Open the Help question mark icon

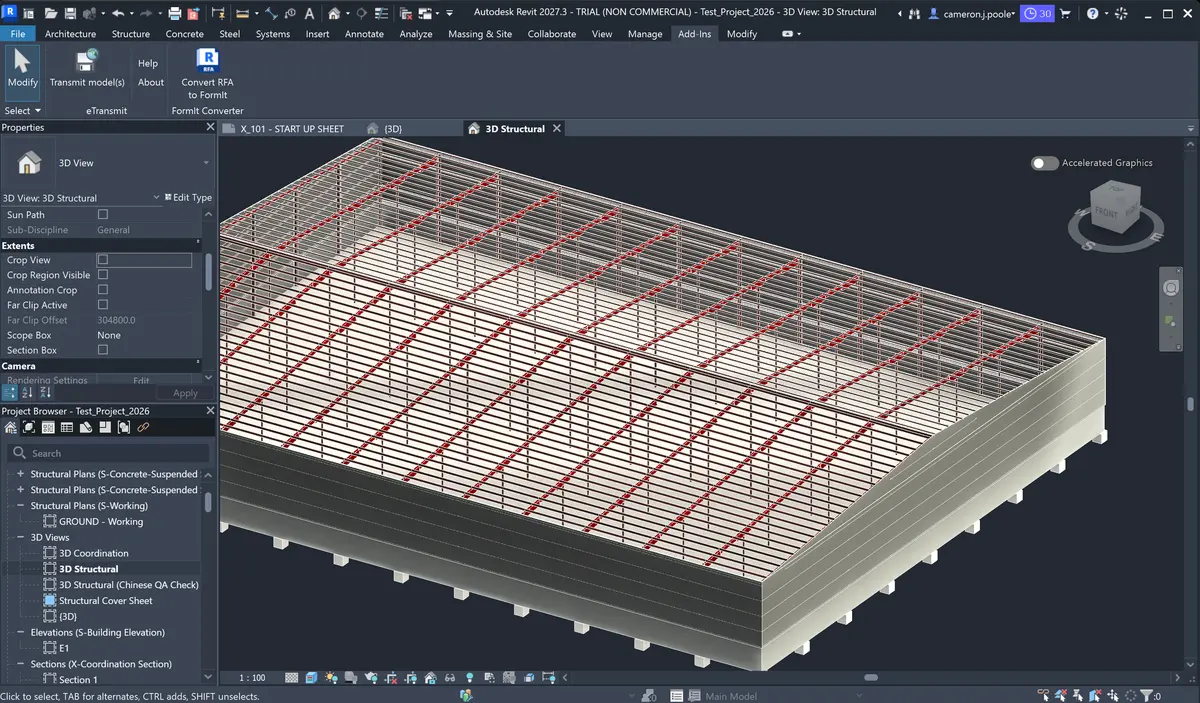click(x=1092, y=13)
